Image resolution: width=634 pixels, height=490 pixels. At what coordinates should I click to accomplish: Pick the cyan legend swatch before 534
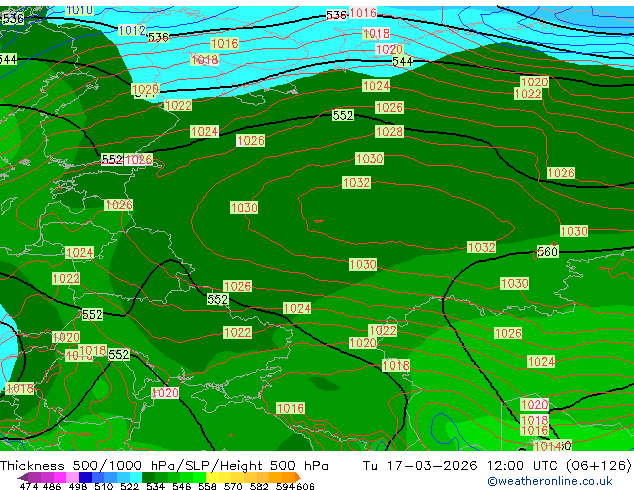point(136,477)
